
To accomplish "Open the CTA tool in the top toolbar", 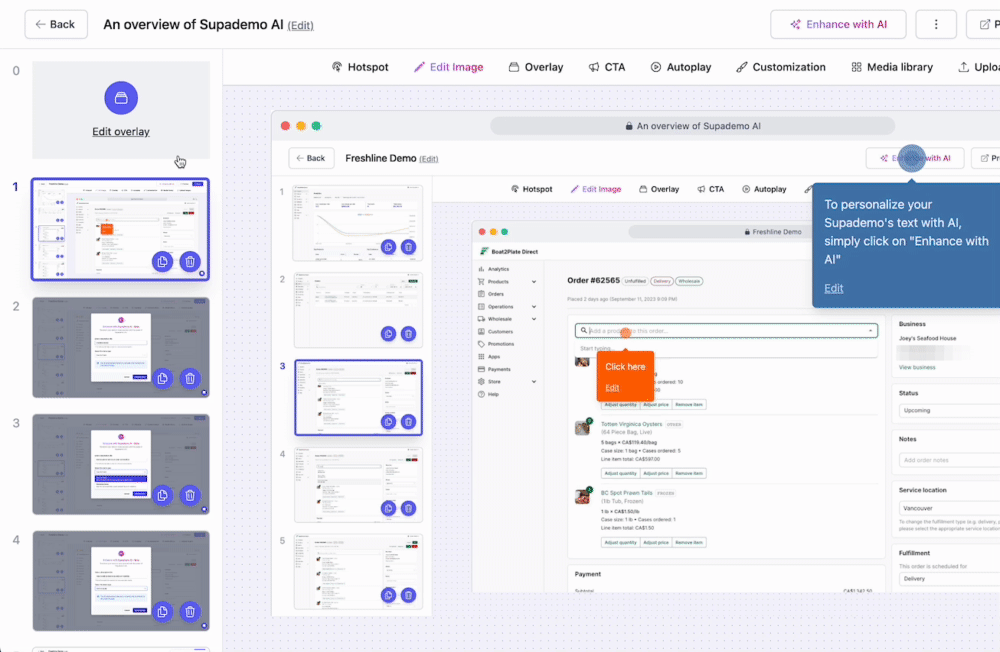I will coord(607,67).
